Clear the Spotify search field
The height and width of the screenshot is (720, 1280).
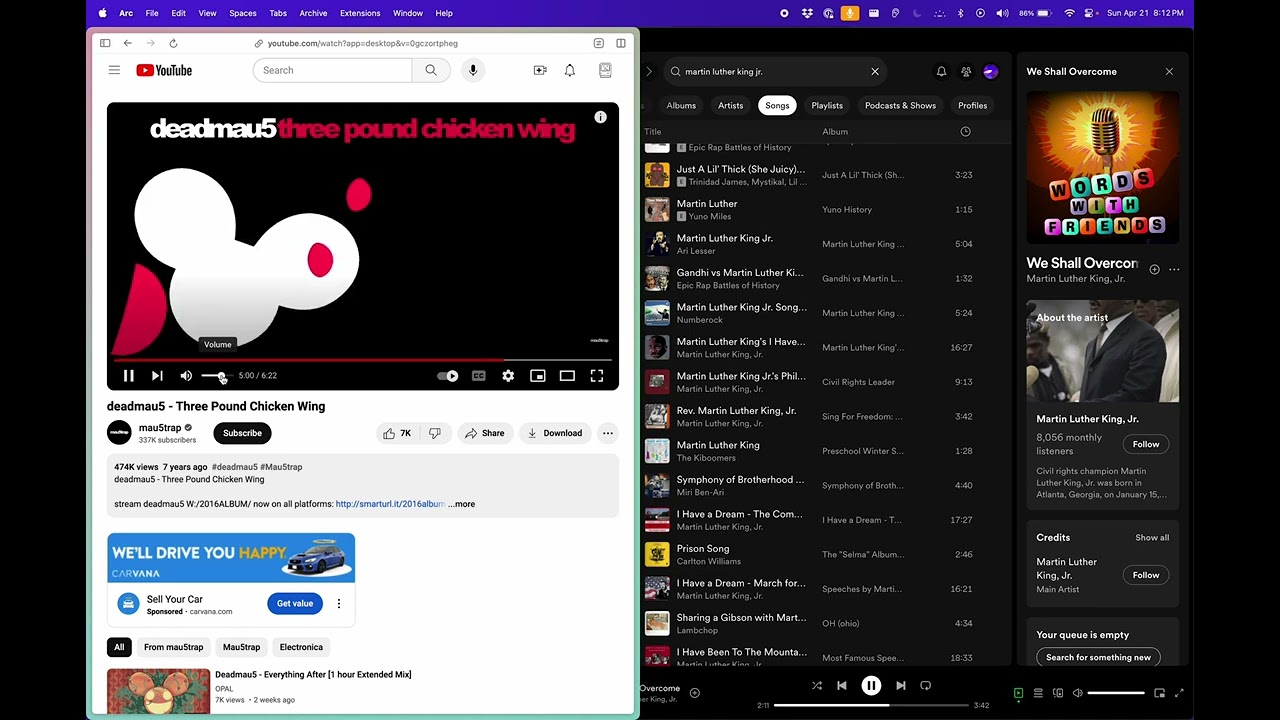(x=875, y=72)
